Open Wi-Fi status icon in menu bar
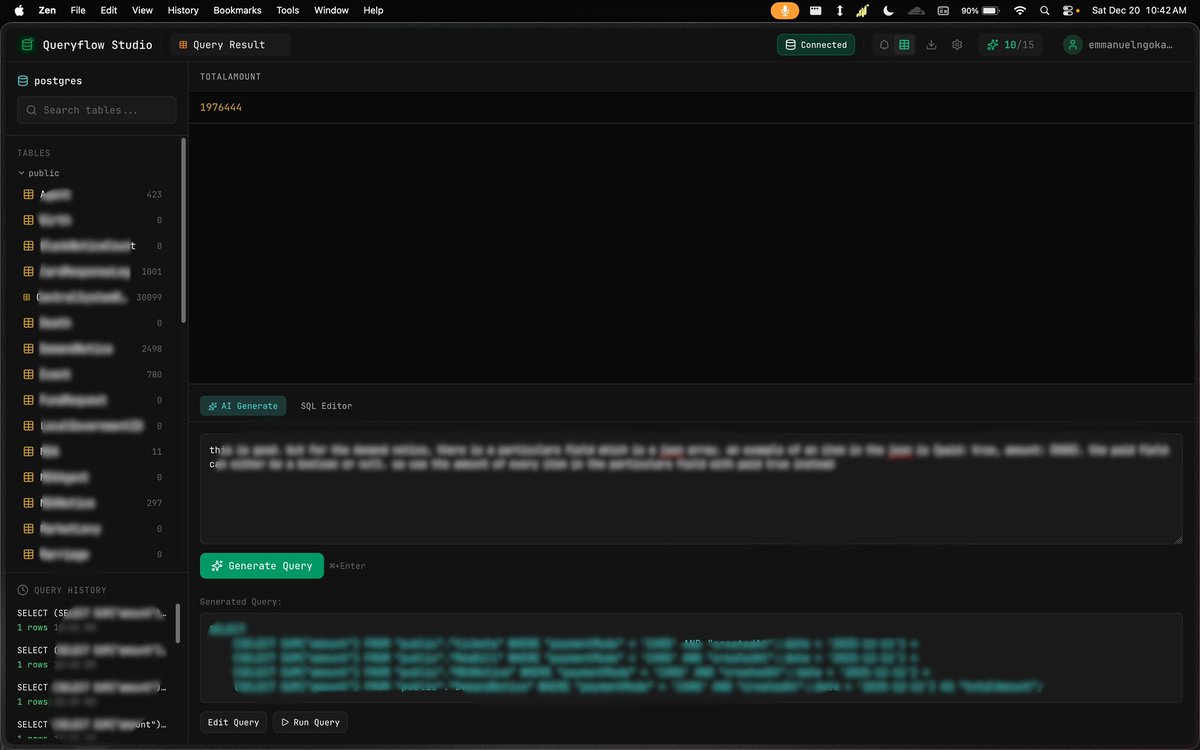 point(1019,10)
